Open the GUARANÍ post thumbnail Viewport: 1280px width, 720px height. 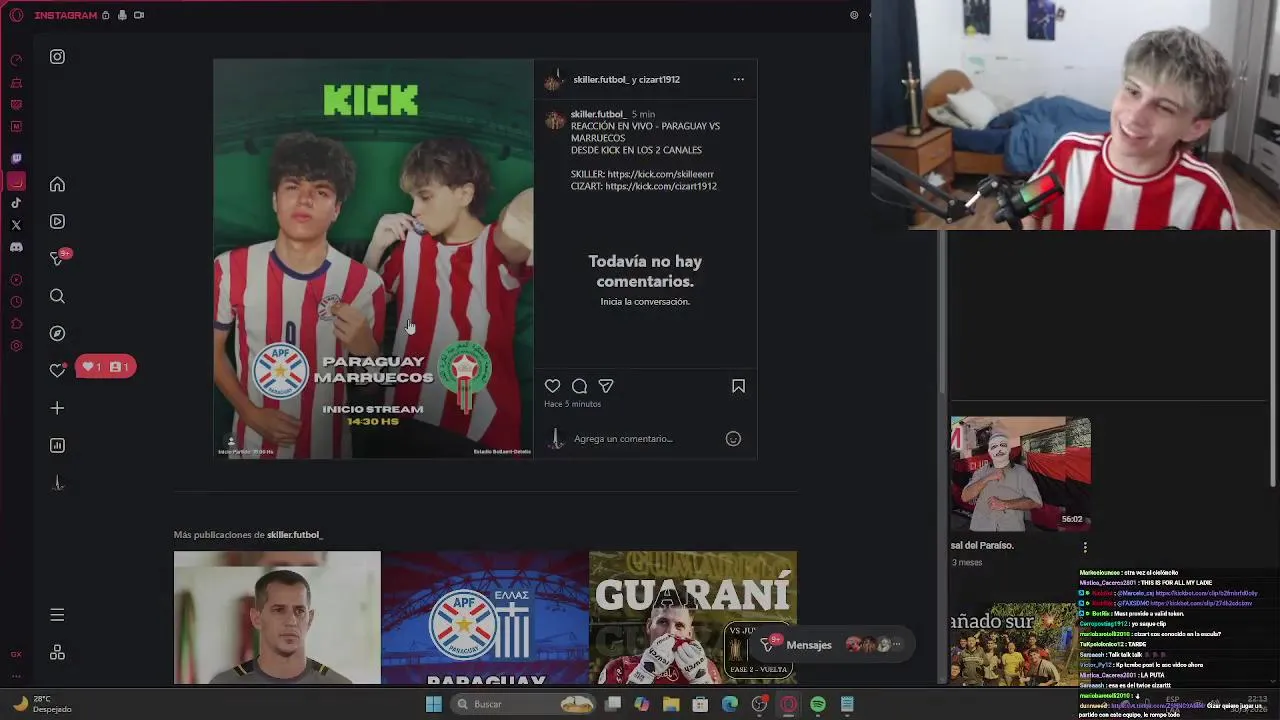(x=693, y=617)
